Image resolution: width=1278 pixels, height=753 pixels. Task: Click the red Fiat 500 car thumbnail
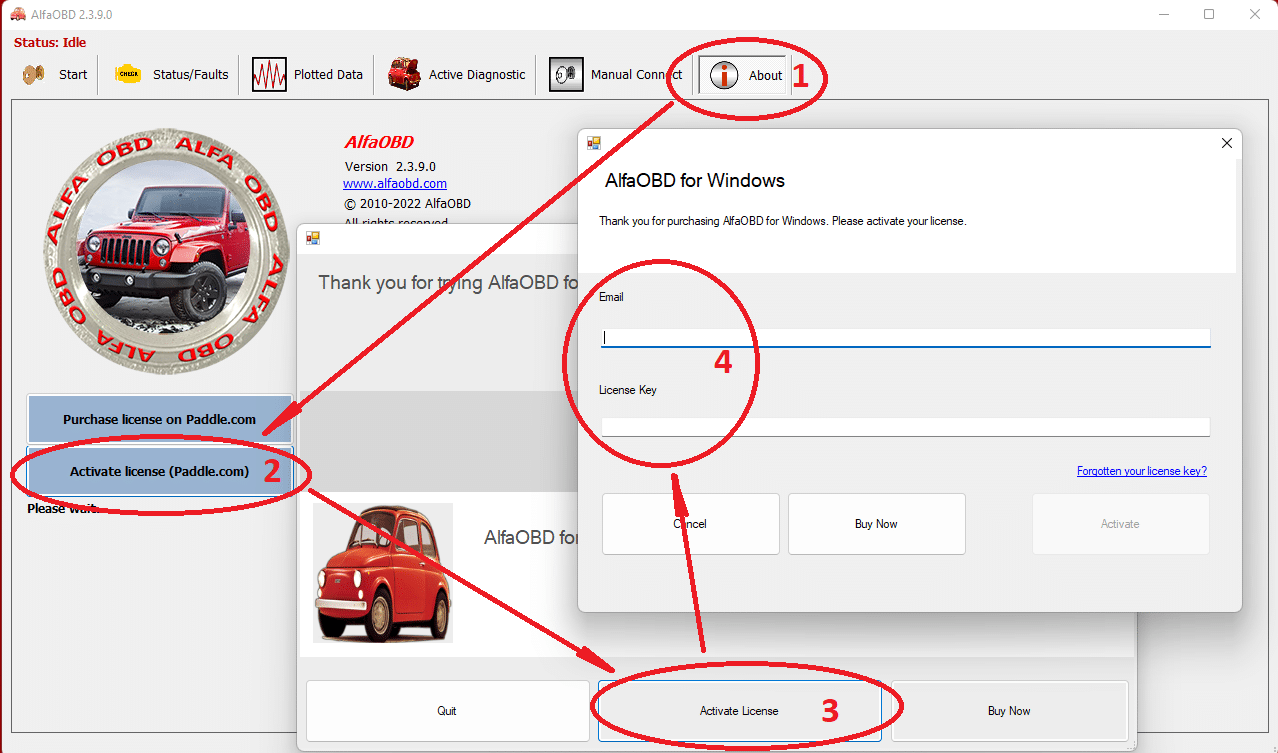point(383,572)
